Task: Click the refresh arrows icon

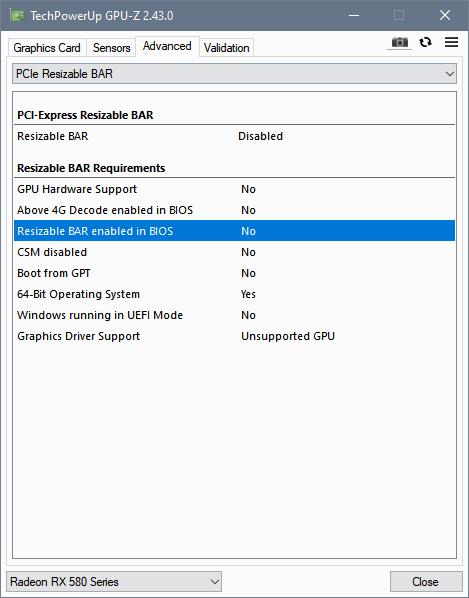Action: click(426, 42)
